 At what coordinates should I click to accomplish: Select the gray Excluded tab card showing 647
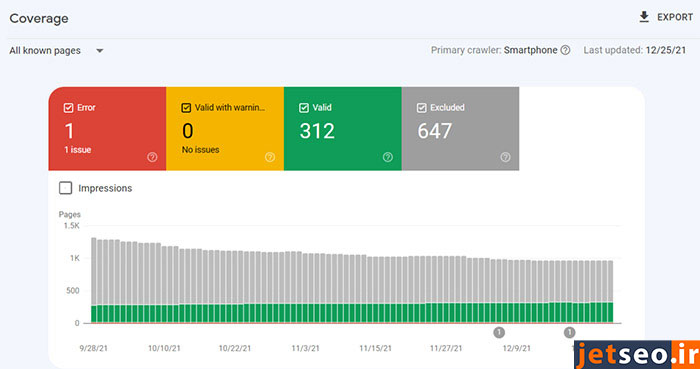click(x=460, y=129)
